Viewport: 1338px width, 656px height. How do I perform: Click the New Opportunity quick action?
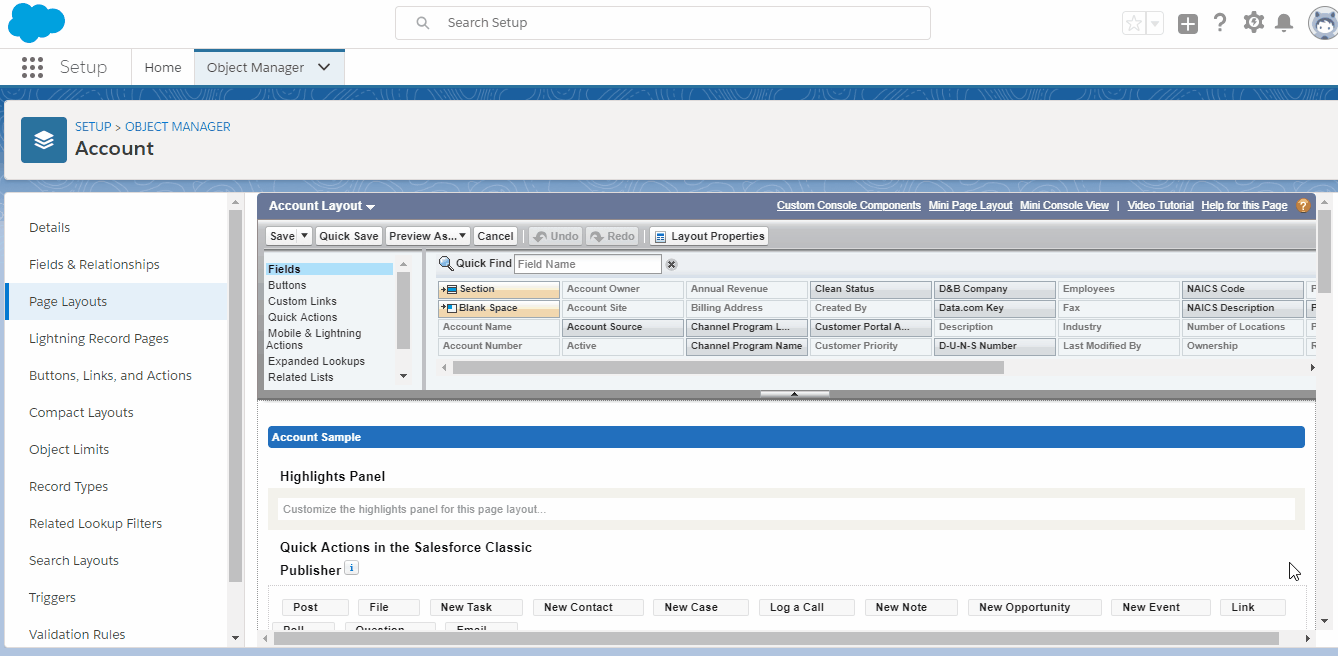tap(1033, 607)
